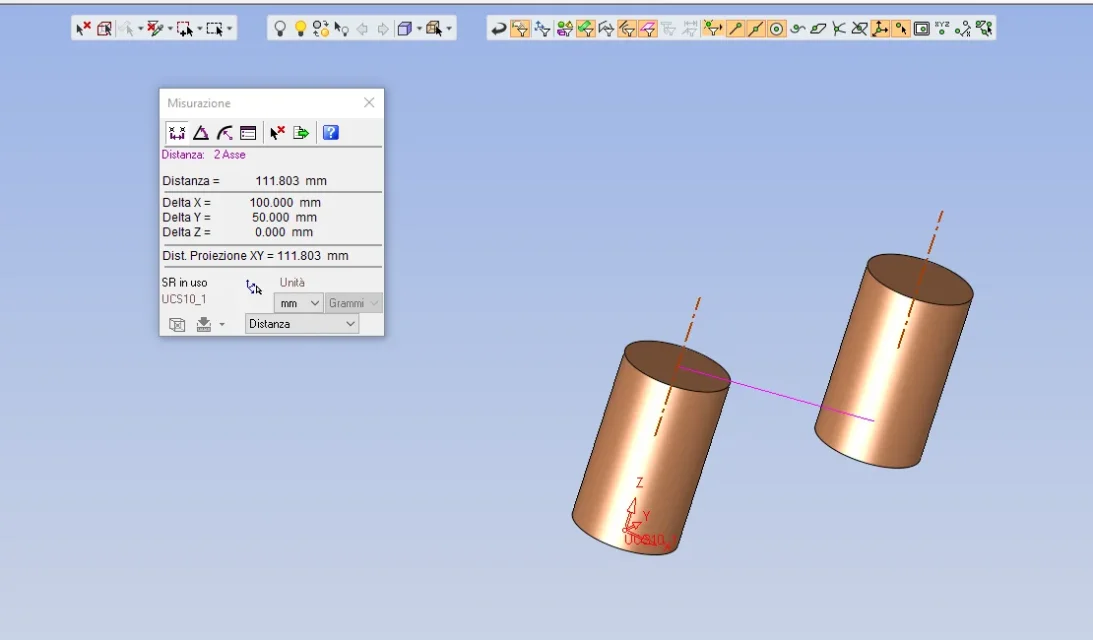Toggle the green surface funnel filter
The width and height of the screenshot is (1093, 640).
[586, 29]
